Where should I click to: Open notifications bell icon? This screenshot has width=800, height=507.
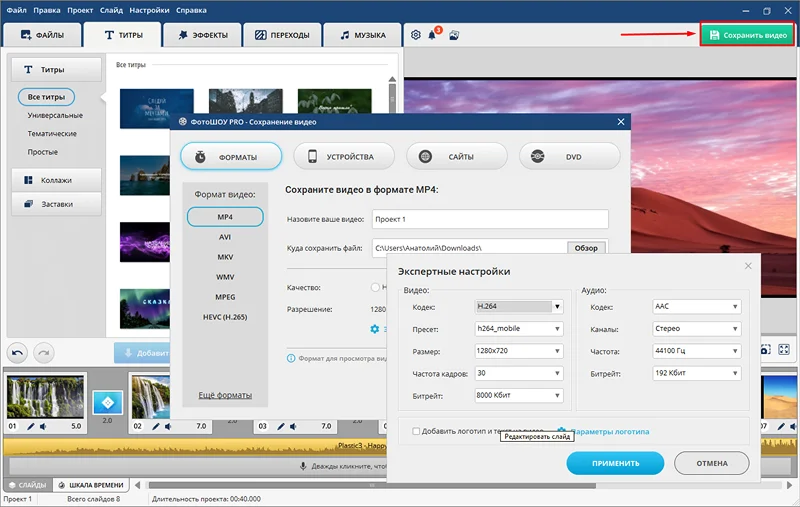tap(433, 35)
